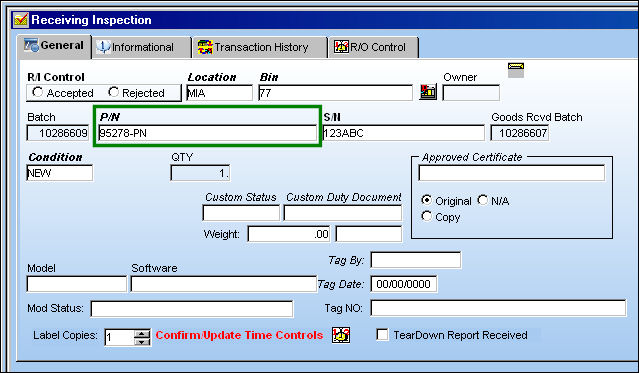
Task: Click the Goods Rcvd Batch field 10286607
Action: (520, 133)
